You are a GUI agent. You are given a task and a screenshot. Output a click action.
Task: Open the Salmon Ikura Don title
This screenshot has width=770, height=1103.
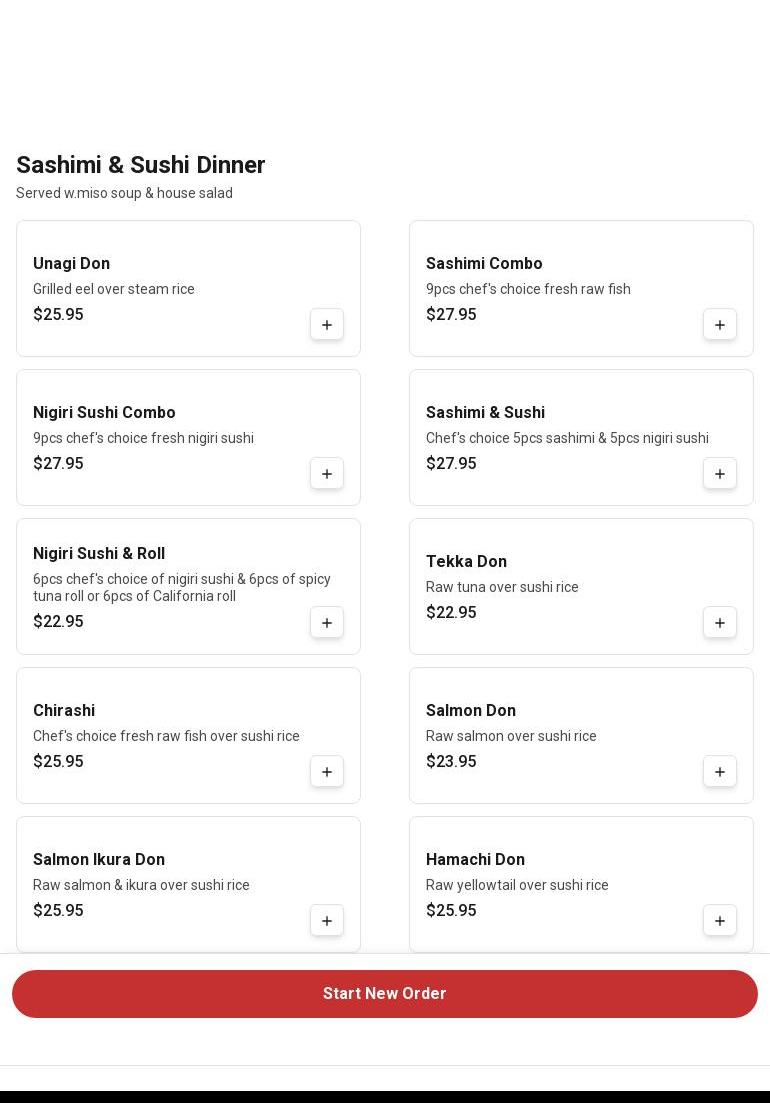tap(99, 860)
